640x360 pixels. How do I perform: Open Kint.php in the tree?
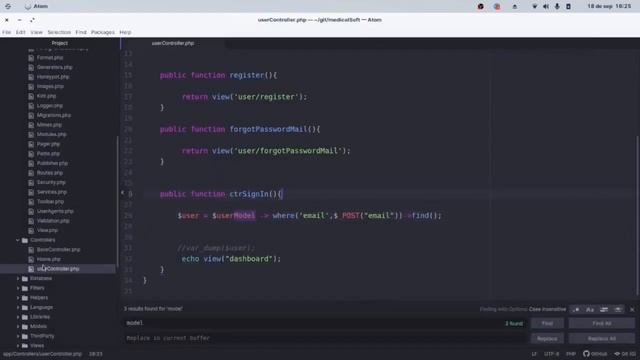pyautogui.click(x=46, y=96)
